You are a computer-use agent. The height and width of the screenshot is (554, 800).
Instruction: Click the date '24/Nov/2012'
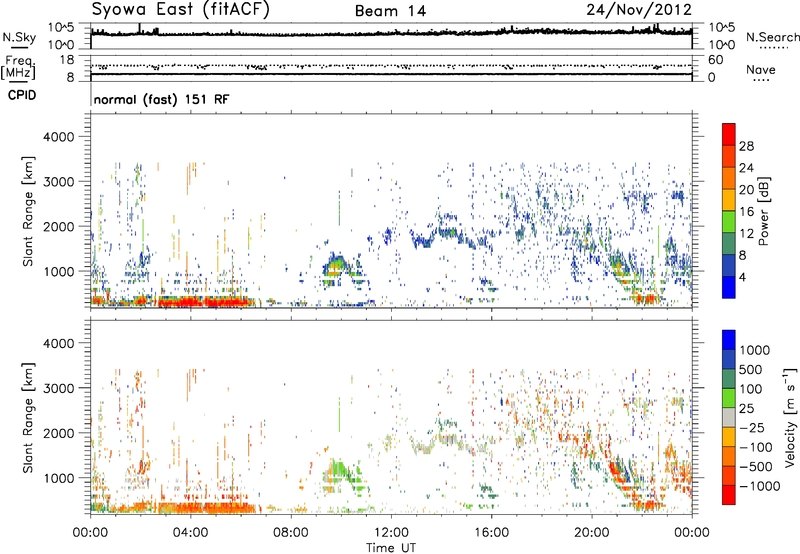639,10
